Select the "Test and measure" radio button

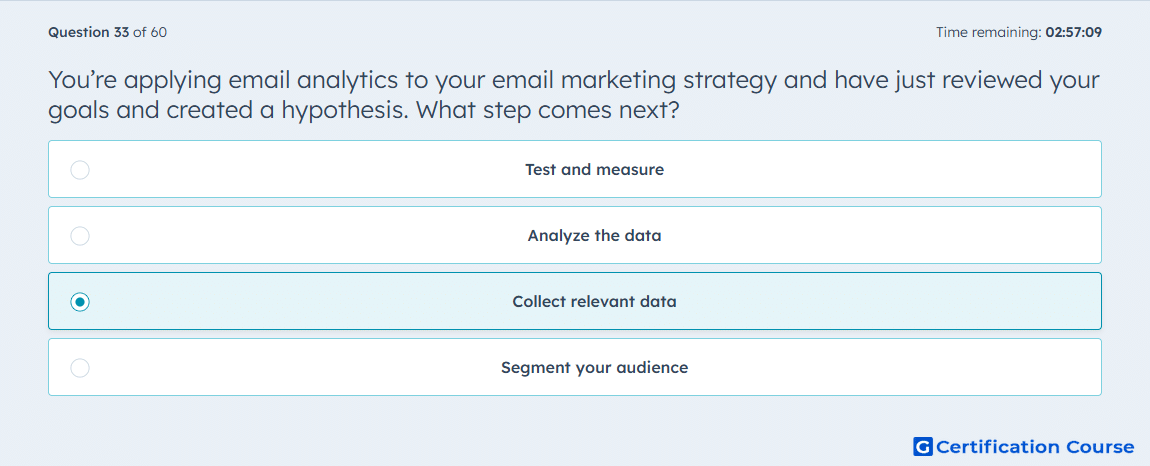pyautogui.click(x=80, y=170)
